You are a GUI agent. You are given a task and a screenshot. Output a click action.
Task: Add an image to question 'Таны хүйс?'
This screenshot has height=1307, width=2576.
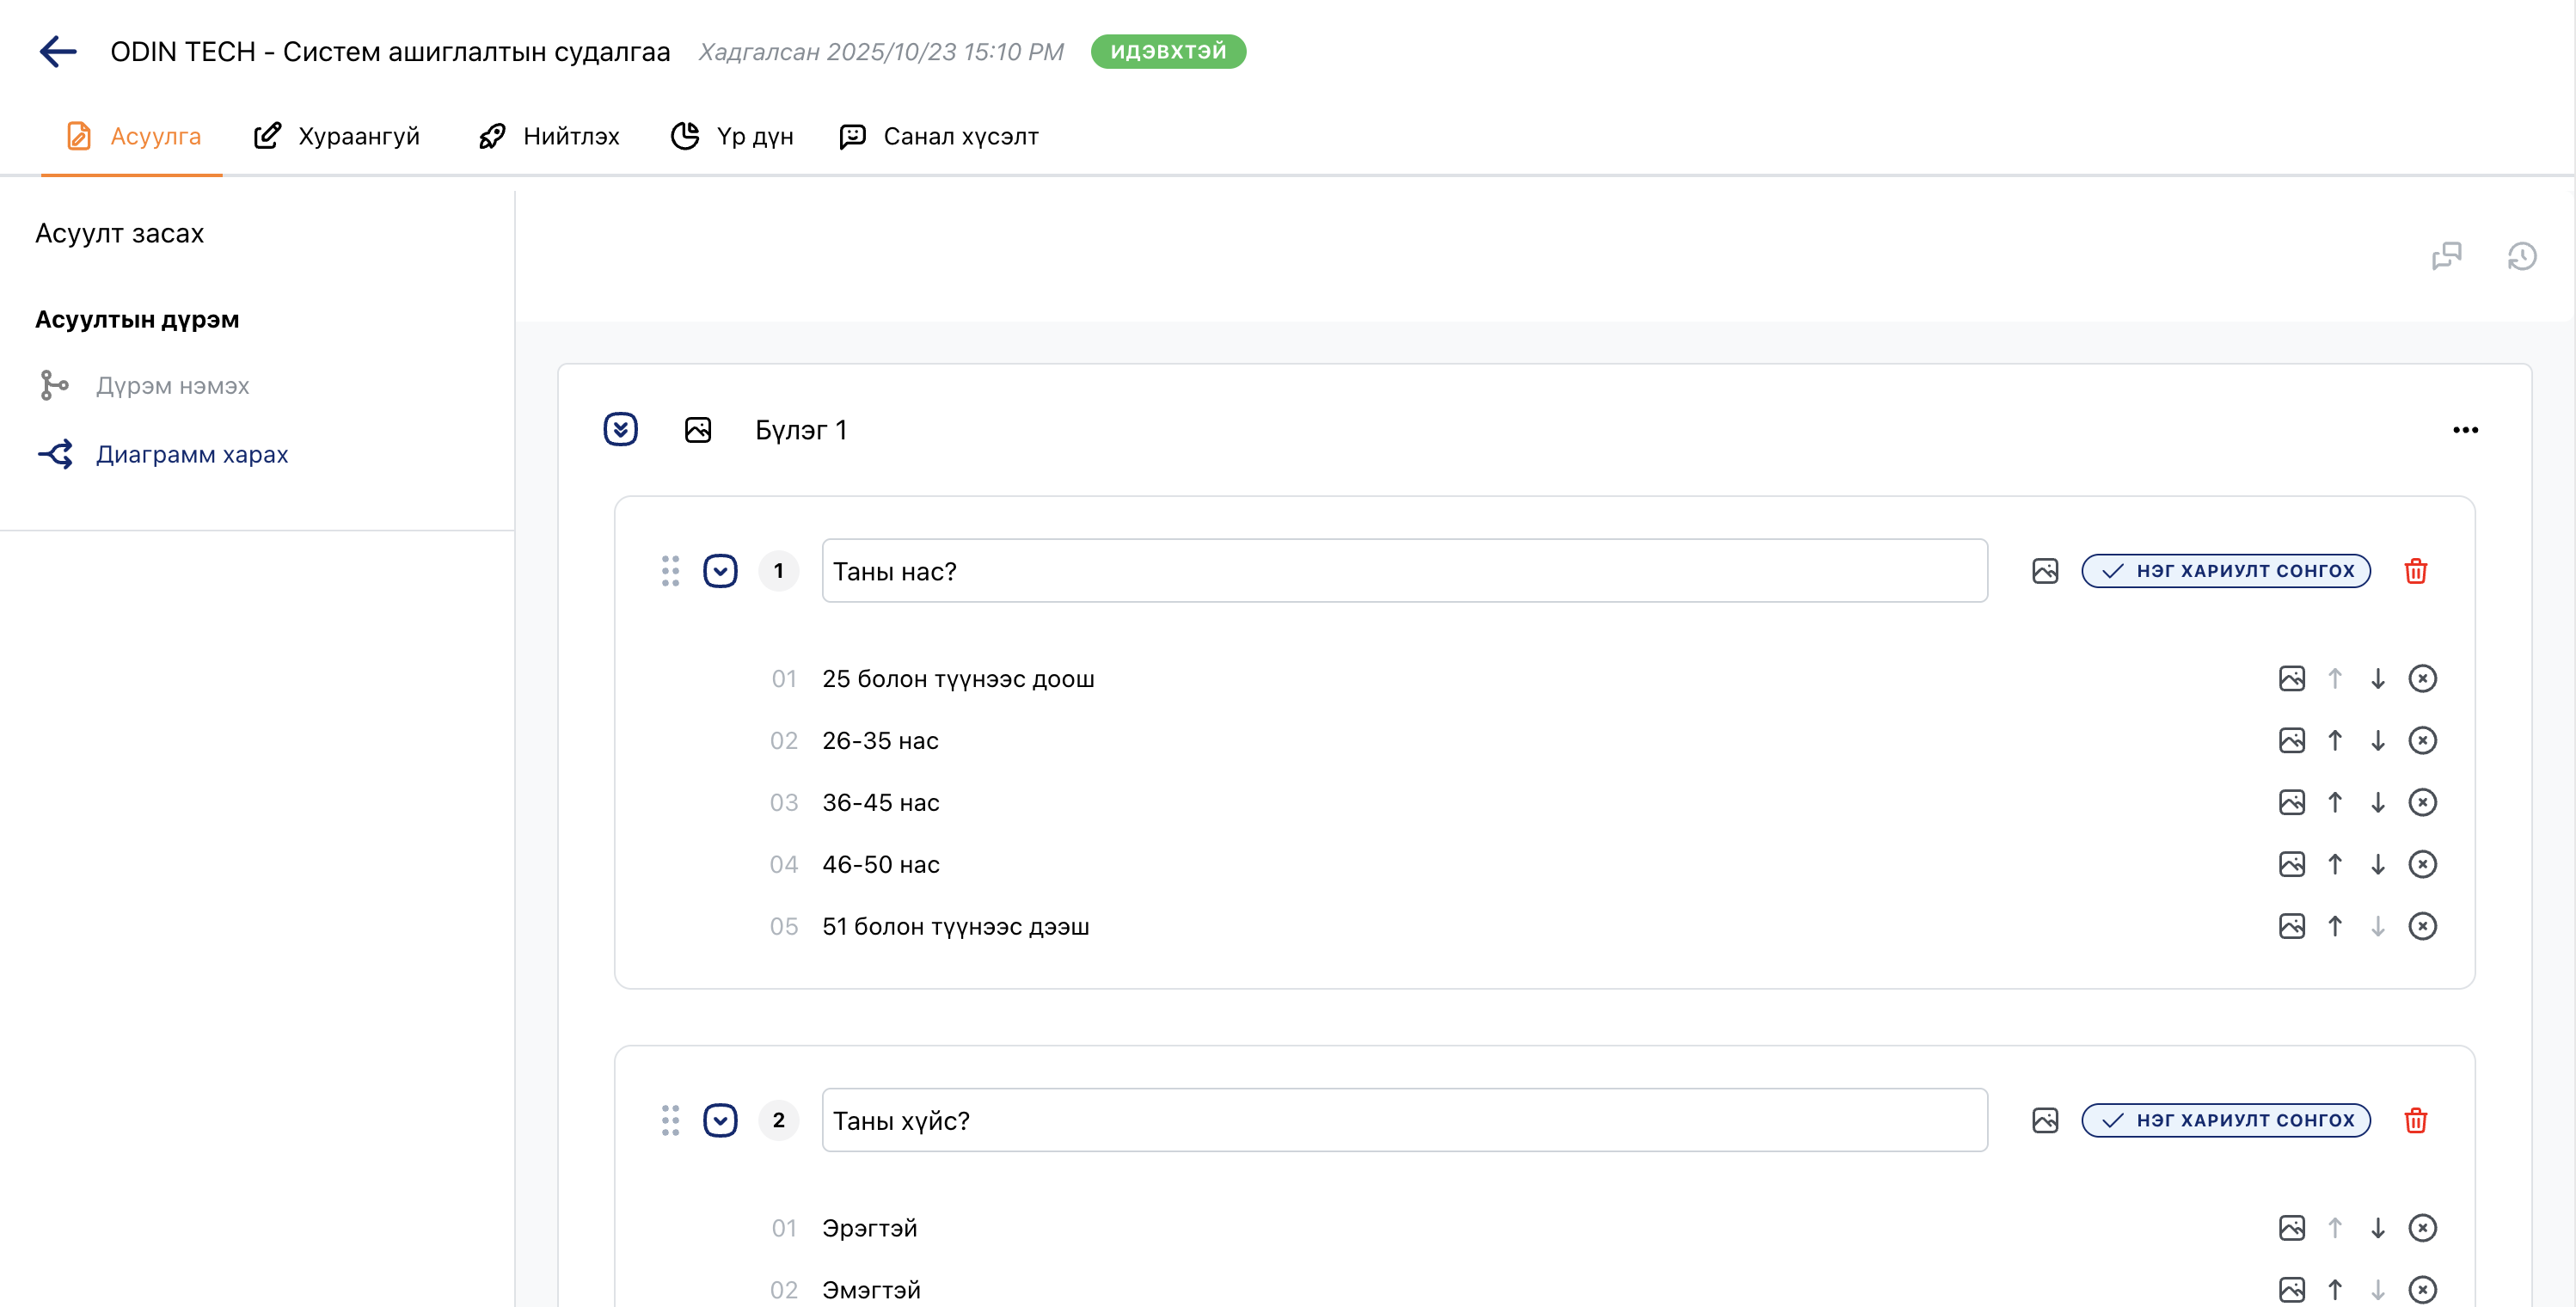click(x=2045, y=1120)
